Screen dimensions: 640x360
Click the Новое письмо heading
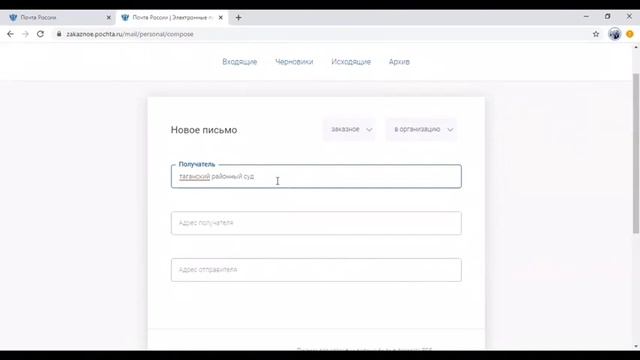(204, 130)
